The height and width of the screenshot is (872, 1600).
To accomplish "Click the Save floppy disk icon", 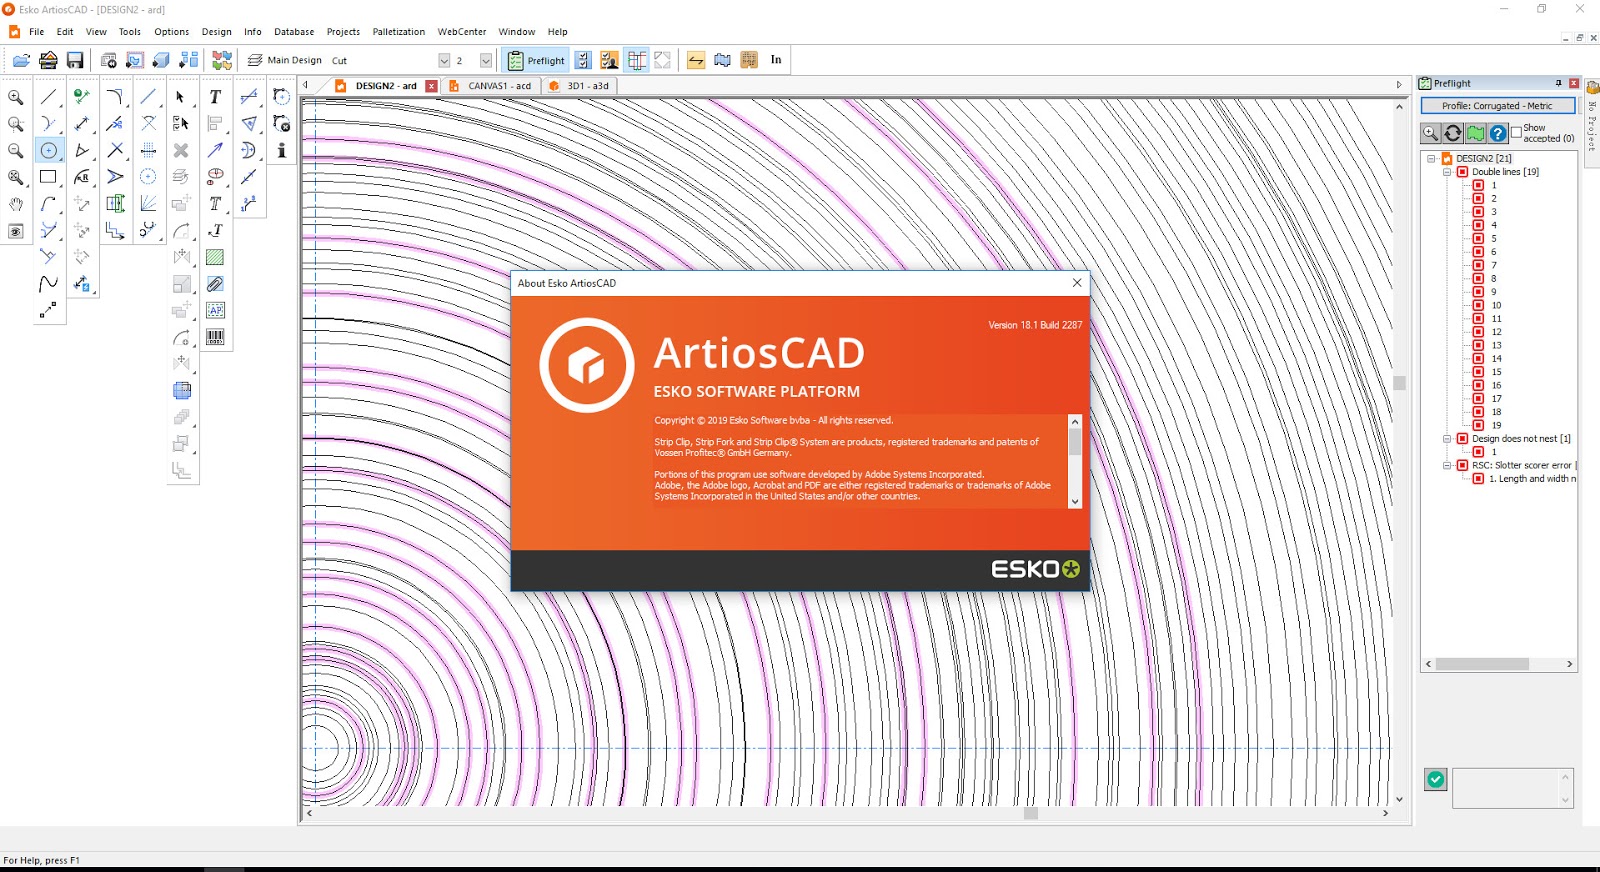I will (x=75, y=60).
